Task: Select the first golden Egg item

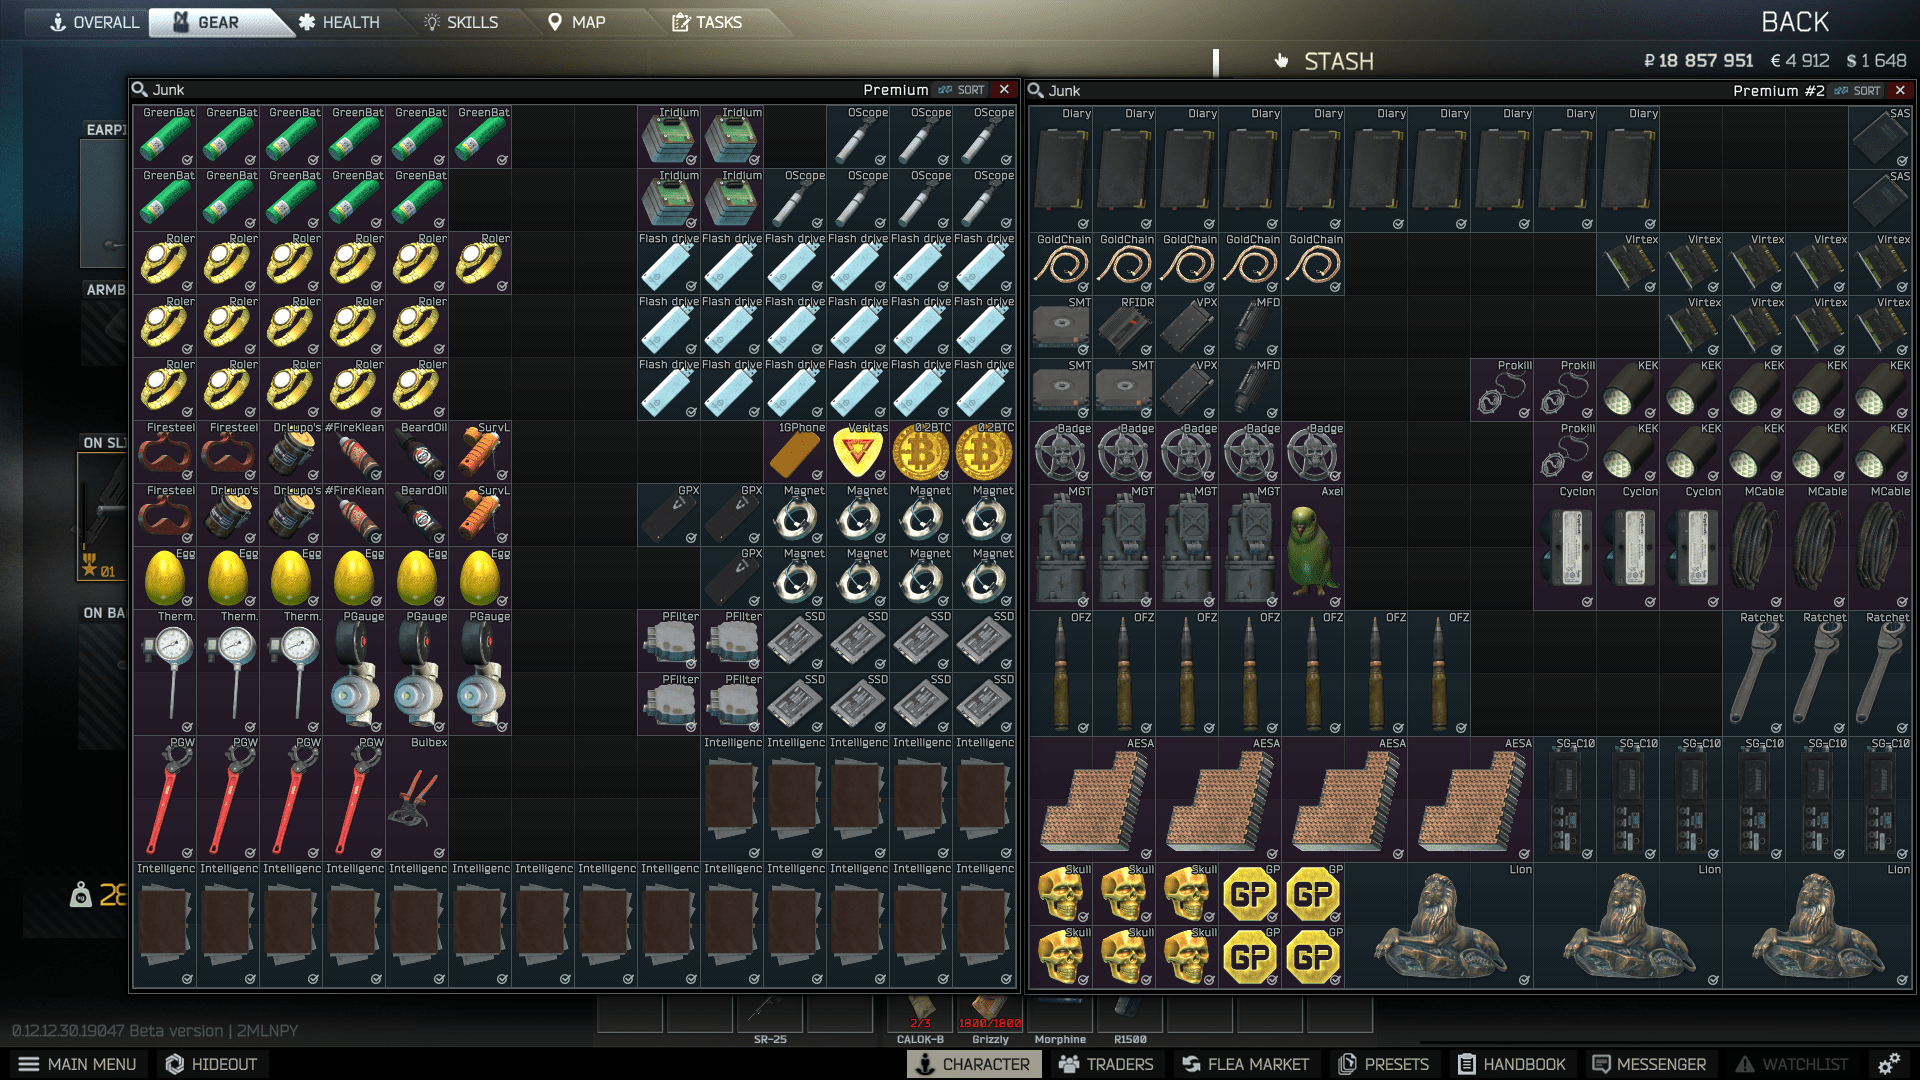Action: (165, 577)
